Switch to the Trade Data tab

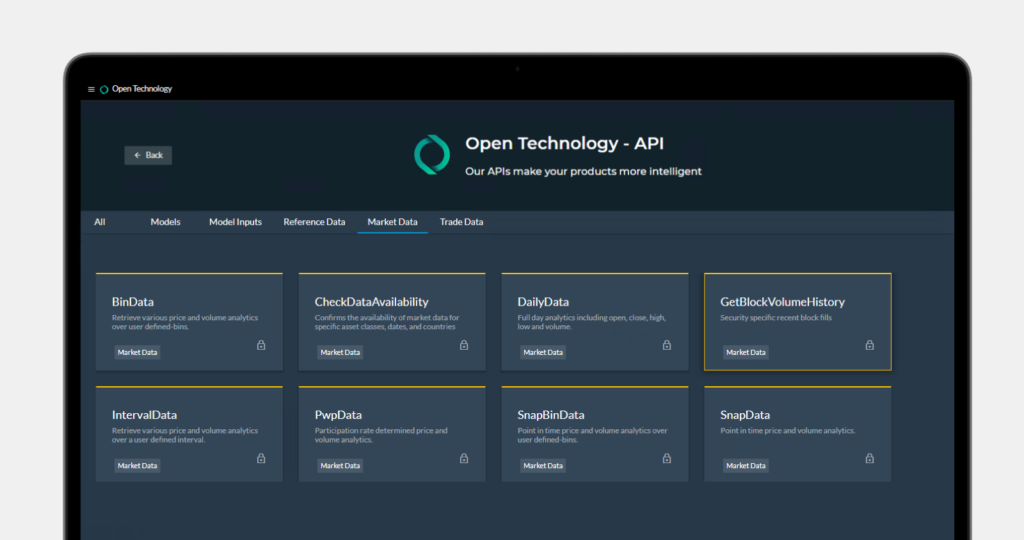click(462, 222)
